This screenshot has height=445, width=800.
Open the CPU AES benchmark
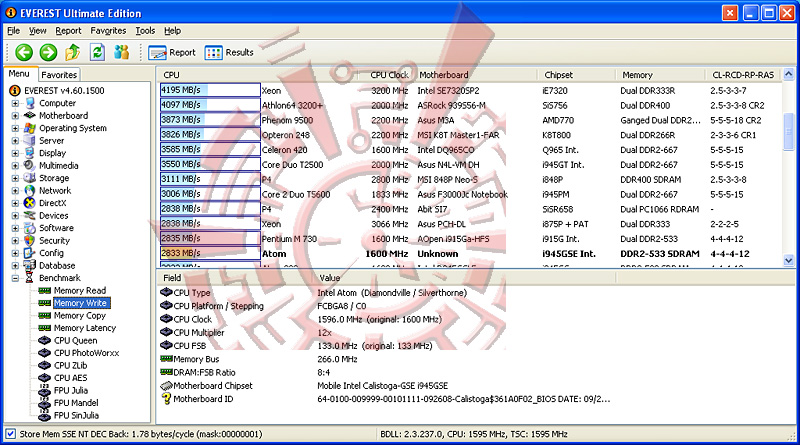(x=70, y=378)
